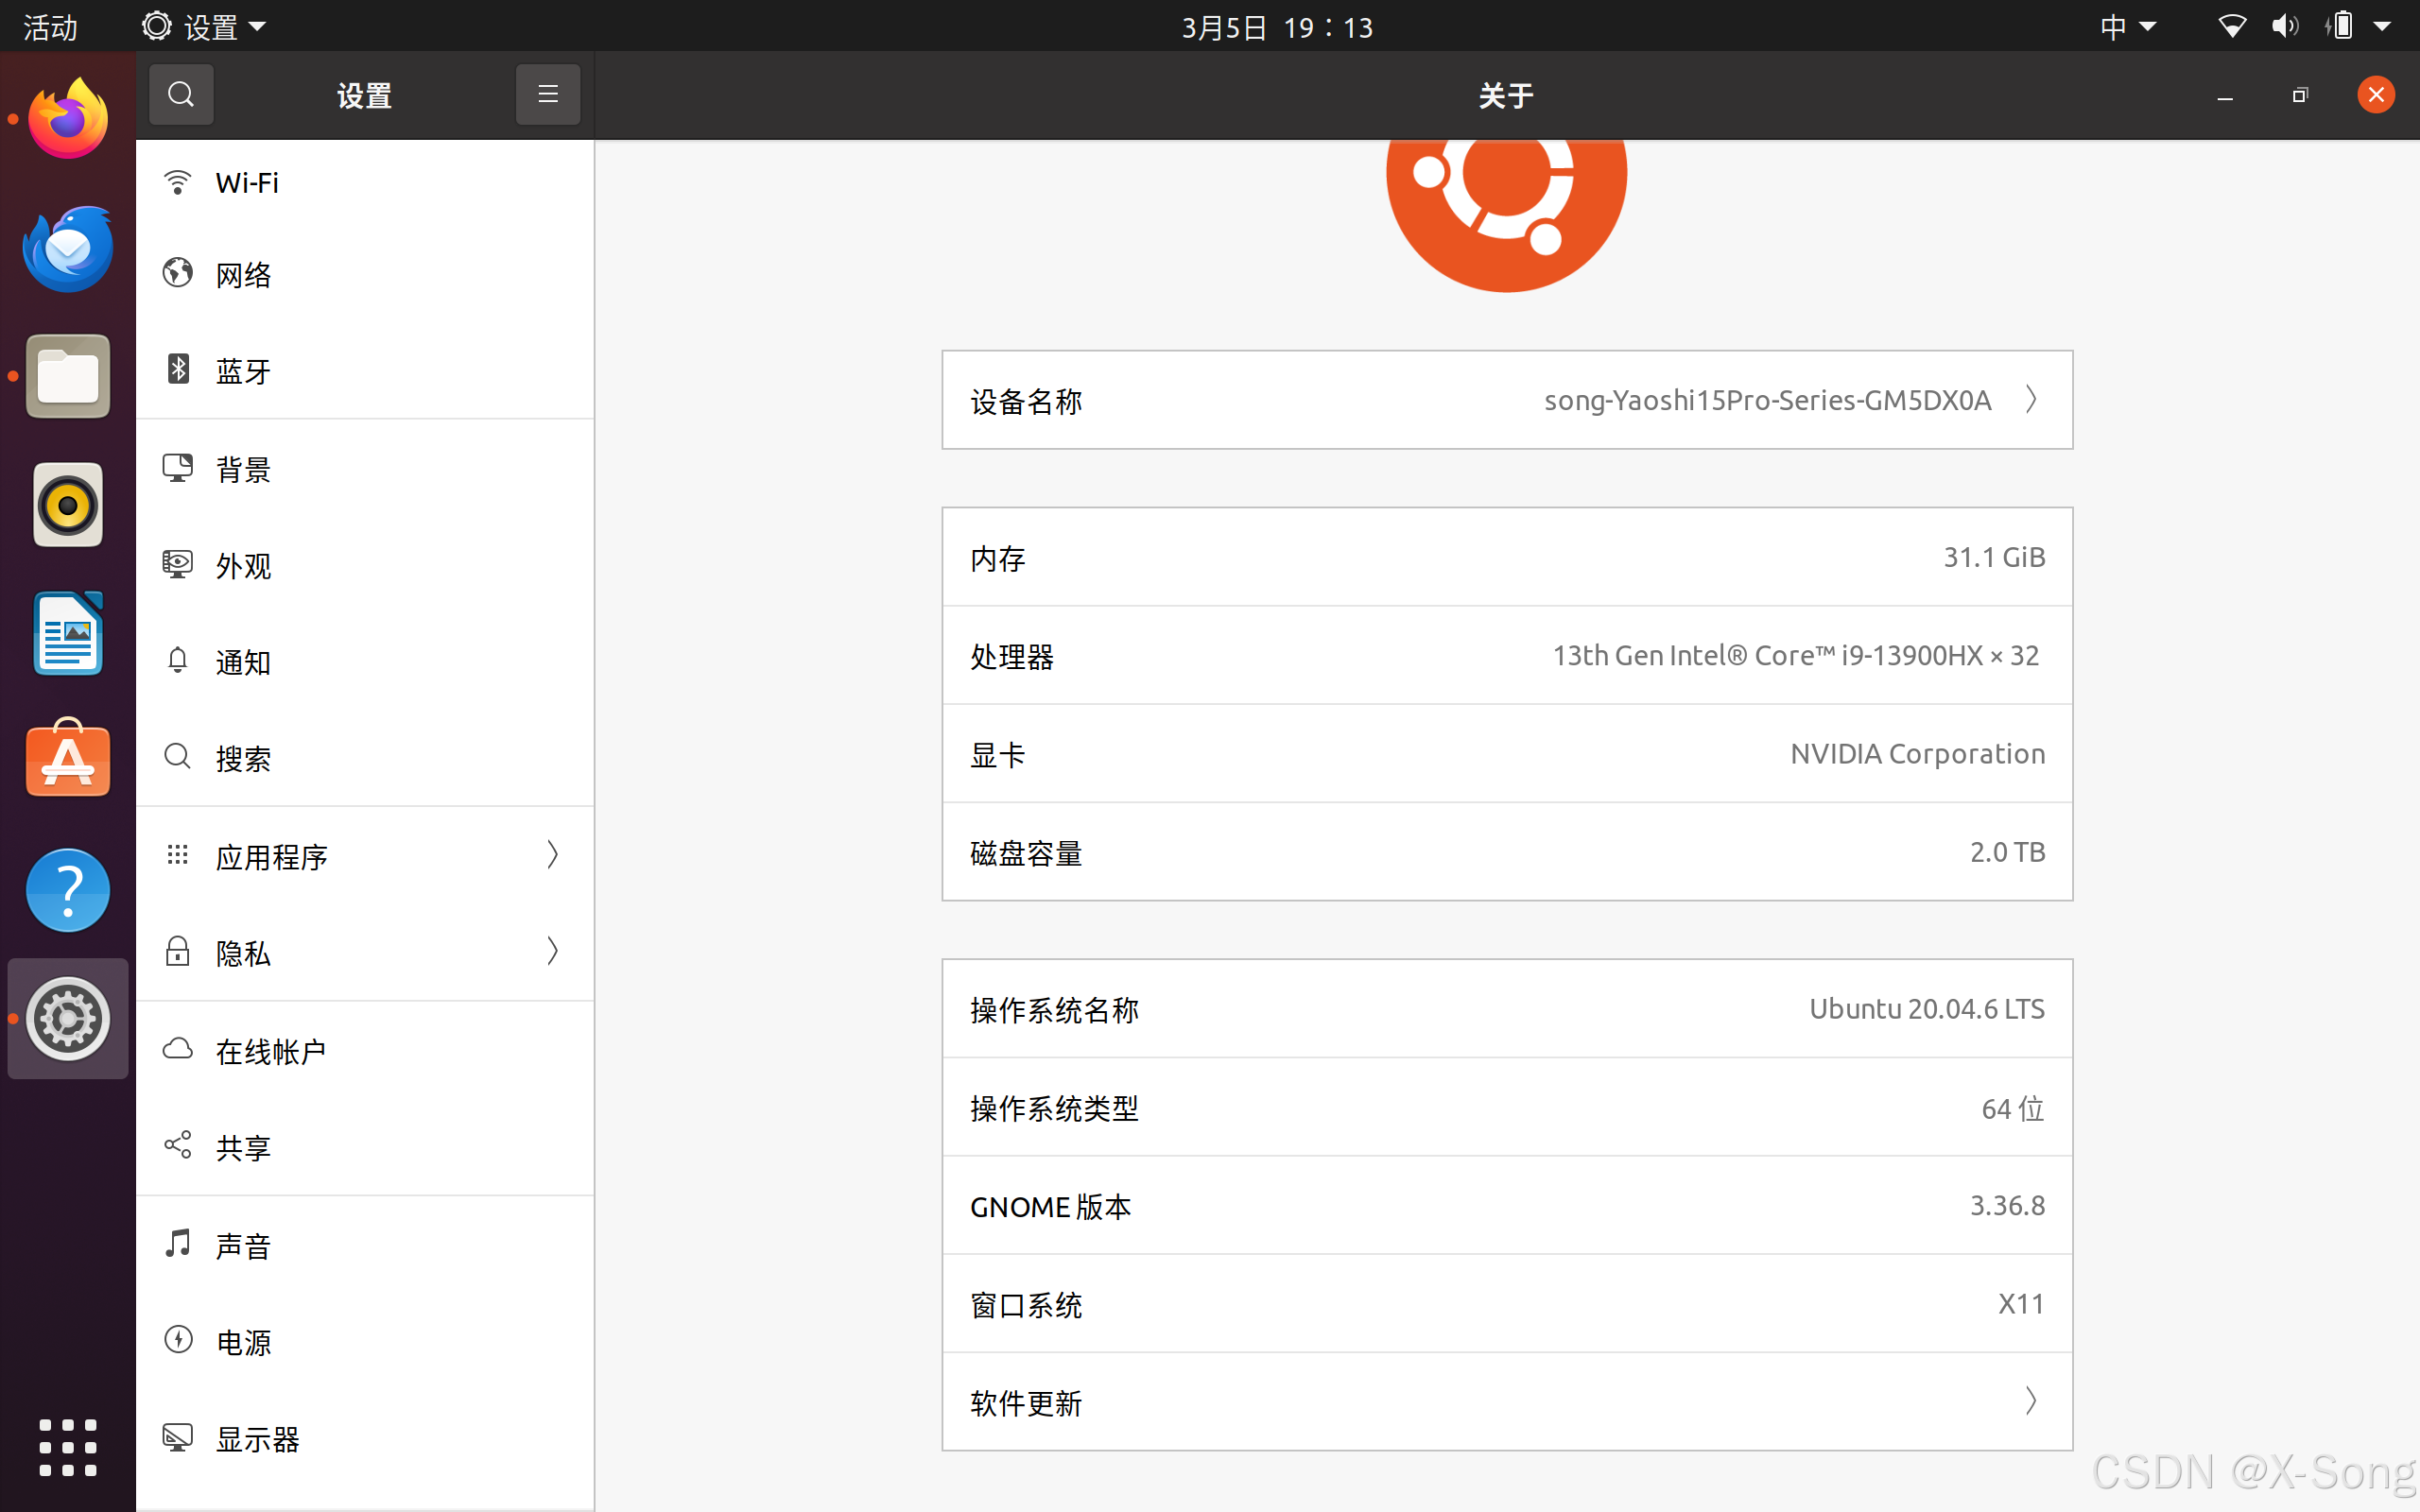Open Rhythmbox from the dock
This screenshot has width=2420, height=1512.
tap(68, 505)
